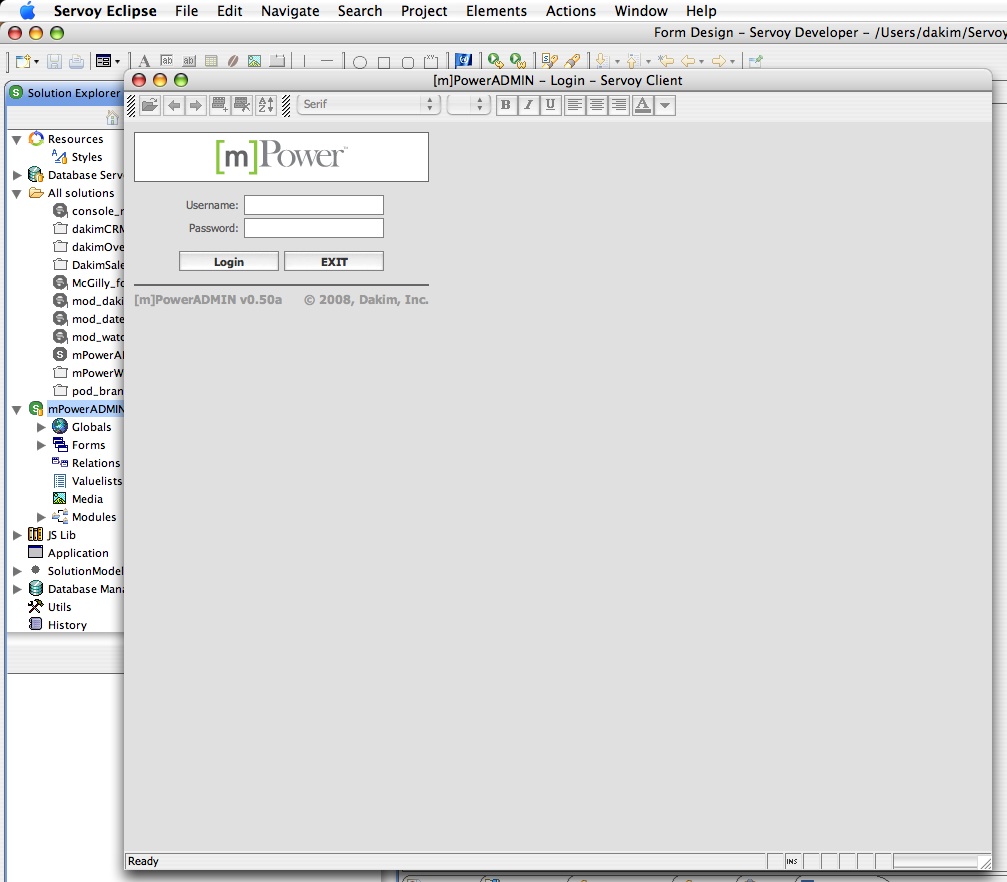The width and height of the screenshot is (1007, 882).
Task: Click the home icon in Solution Explorer
Action: (112, 118)
